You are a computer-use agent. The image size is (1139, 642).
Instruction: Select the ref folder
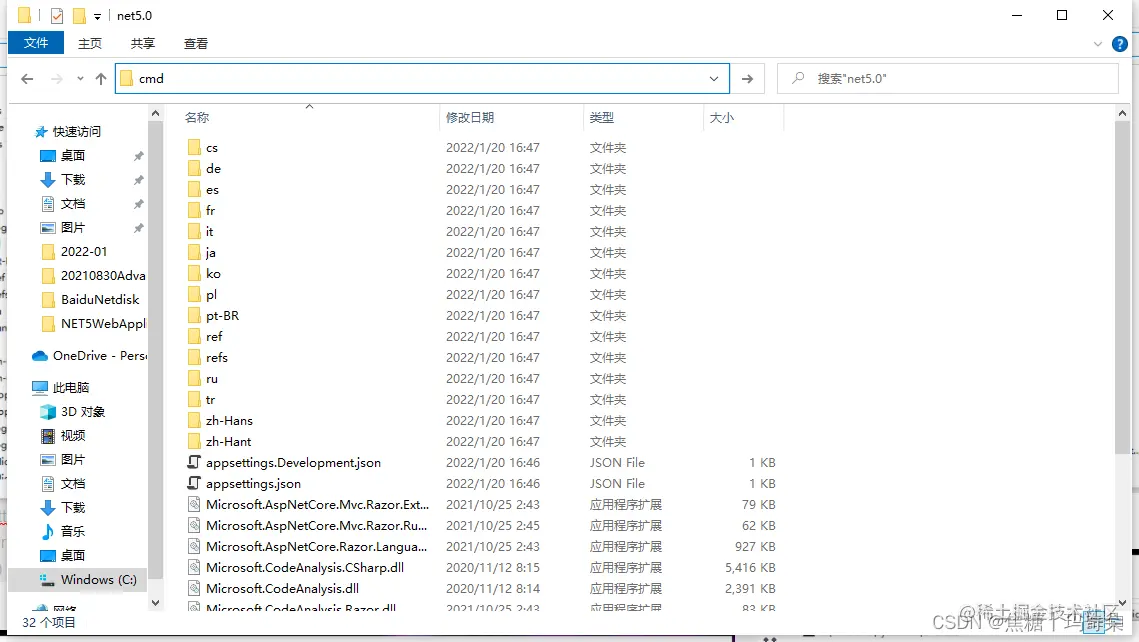(x=214, y=336)
